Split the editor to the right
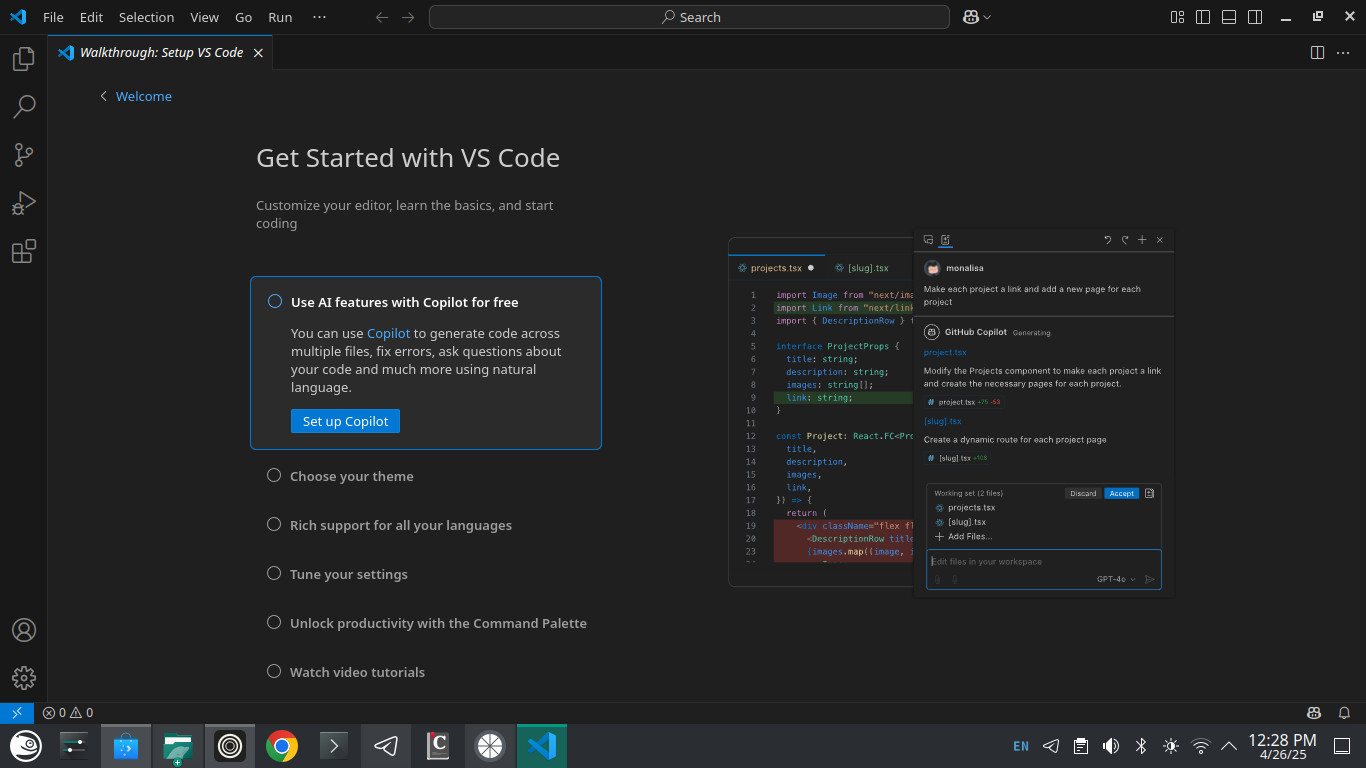Image resolution: width=1366 pixels, height=768 pixels. coord(1317,52)
